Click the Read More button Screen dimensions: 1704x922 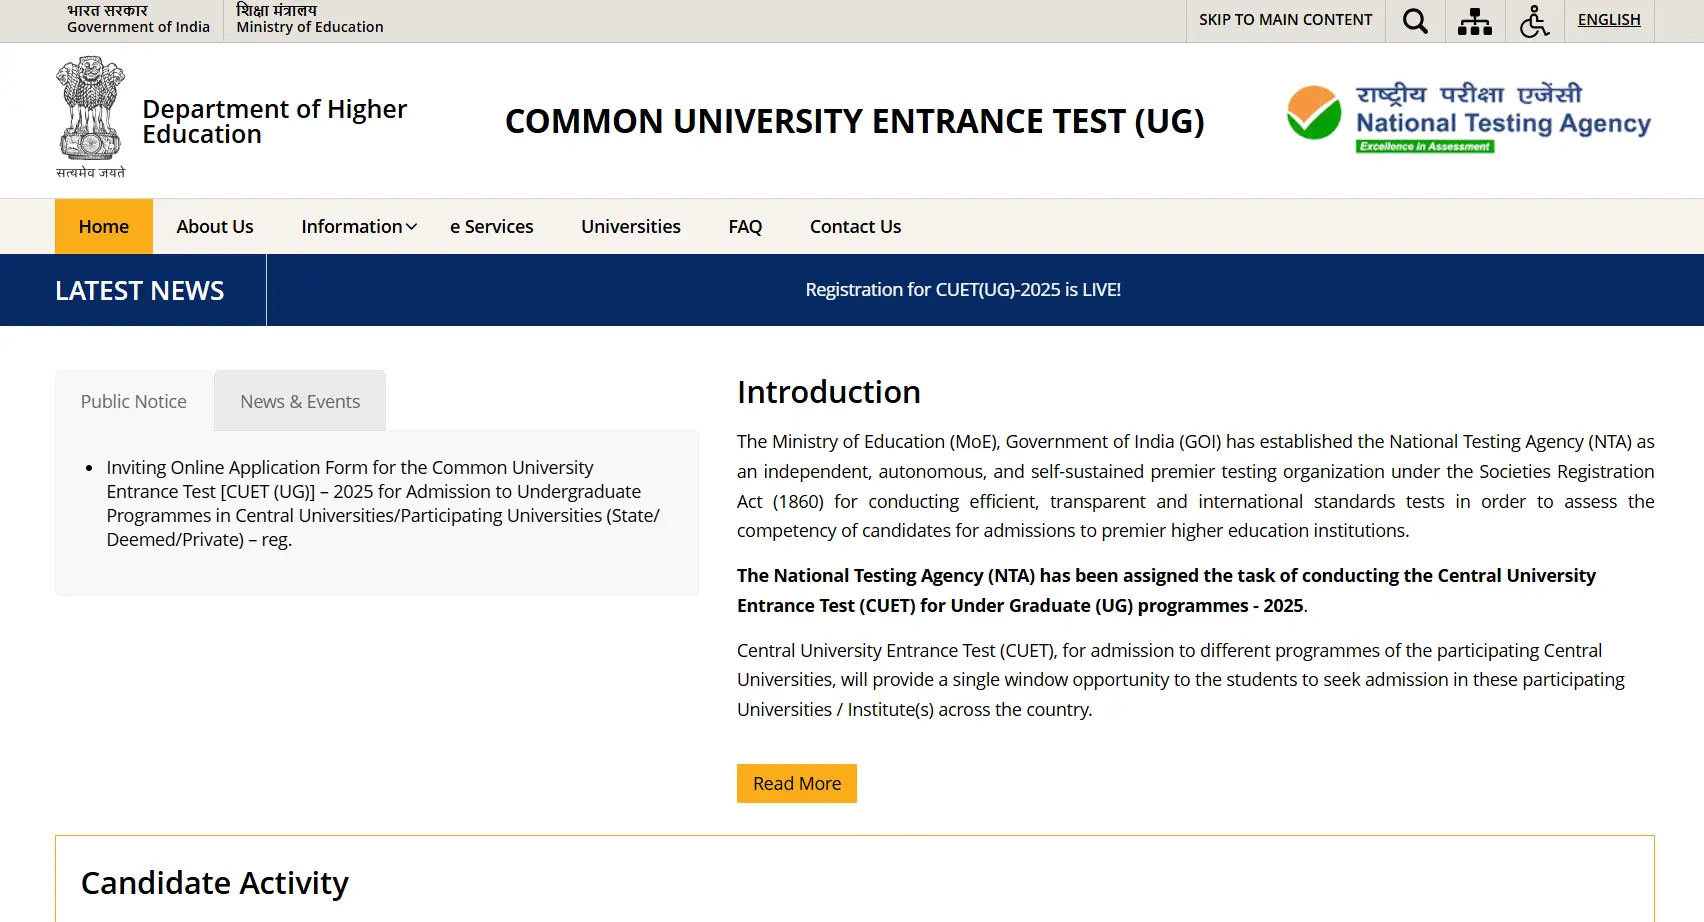click(x=797, y=783)
